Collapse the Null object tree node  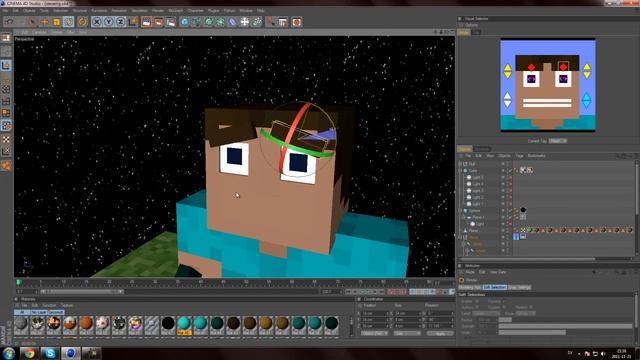[x=460, y=164]
